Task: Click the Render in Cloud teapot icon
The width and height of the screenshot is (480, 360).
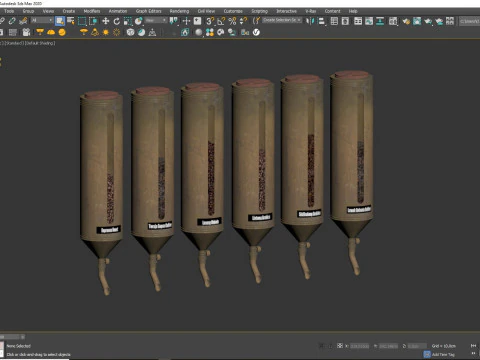Action: point(440,21)
